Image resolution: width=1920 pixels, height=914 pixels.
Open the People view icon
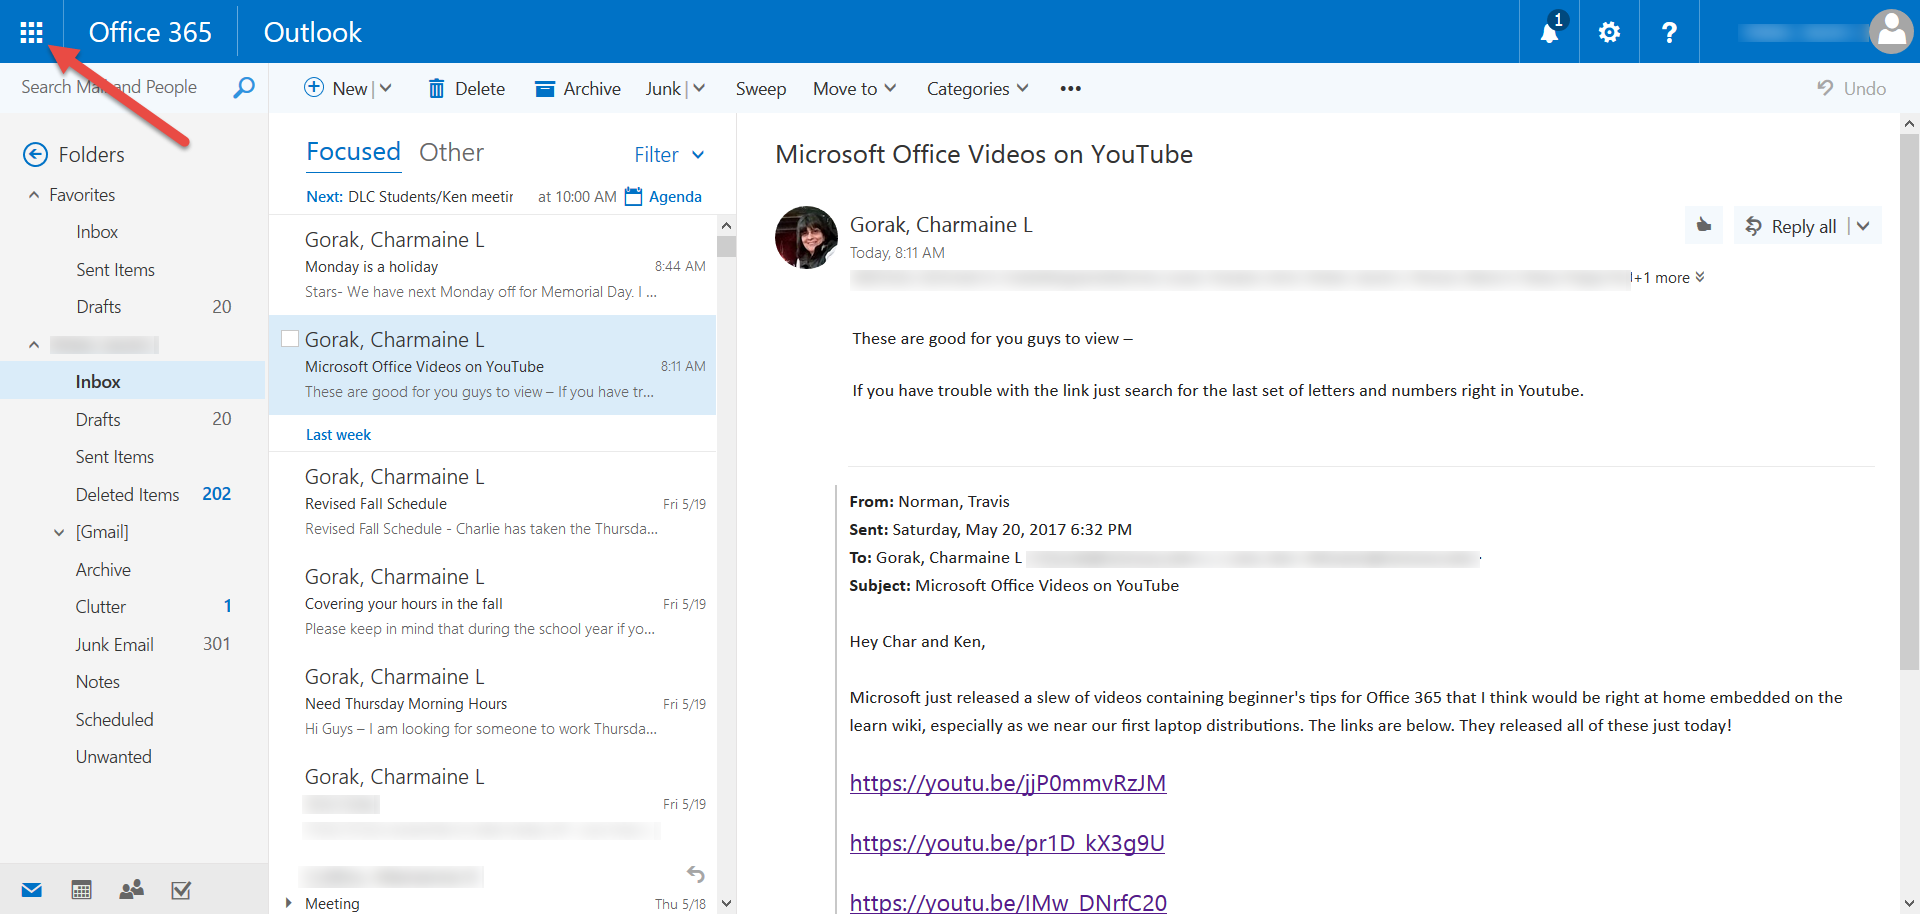point(131,889)
